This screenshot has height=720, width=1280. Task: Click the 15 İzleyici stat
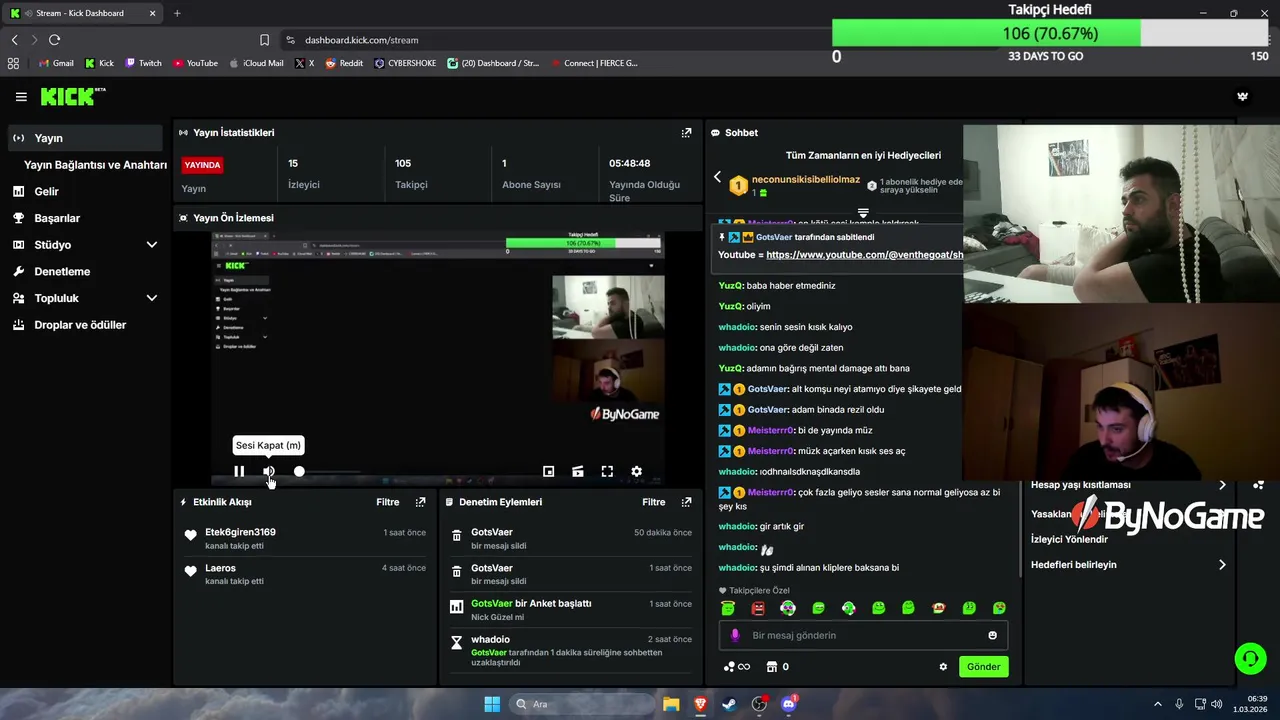304,174
